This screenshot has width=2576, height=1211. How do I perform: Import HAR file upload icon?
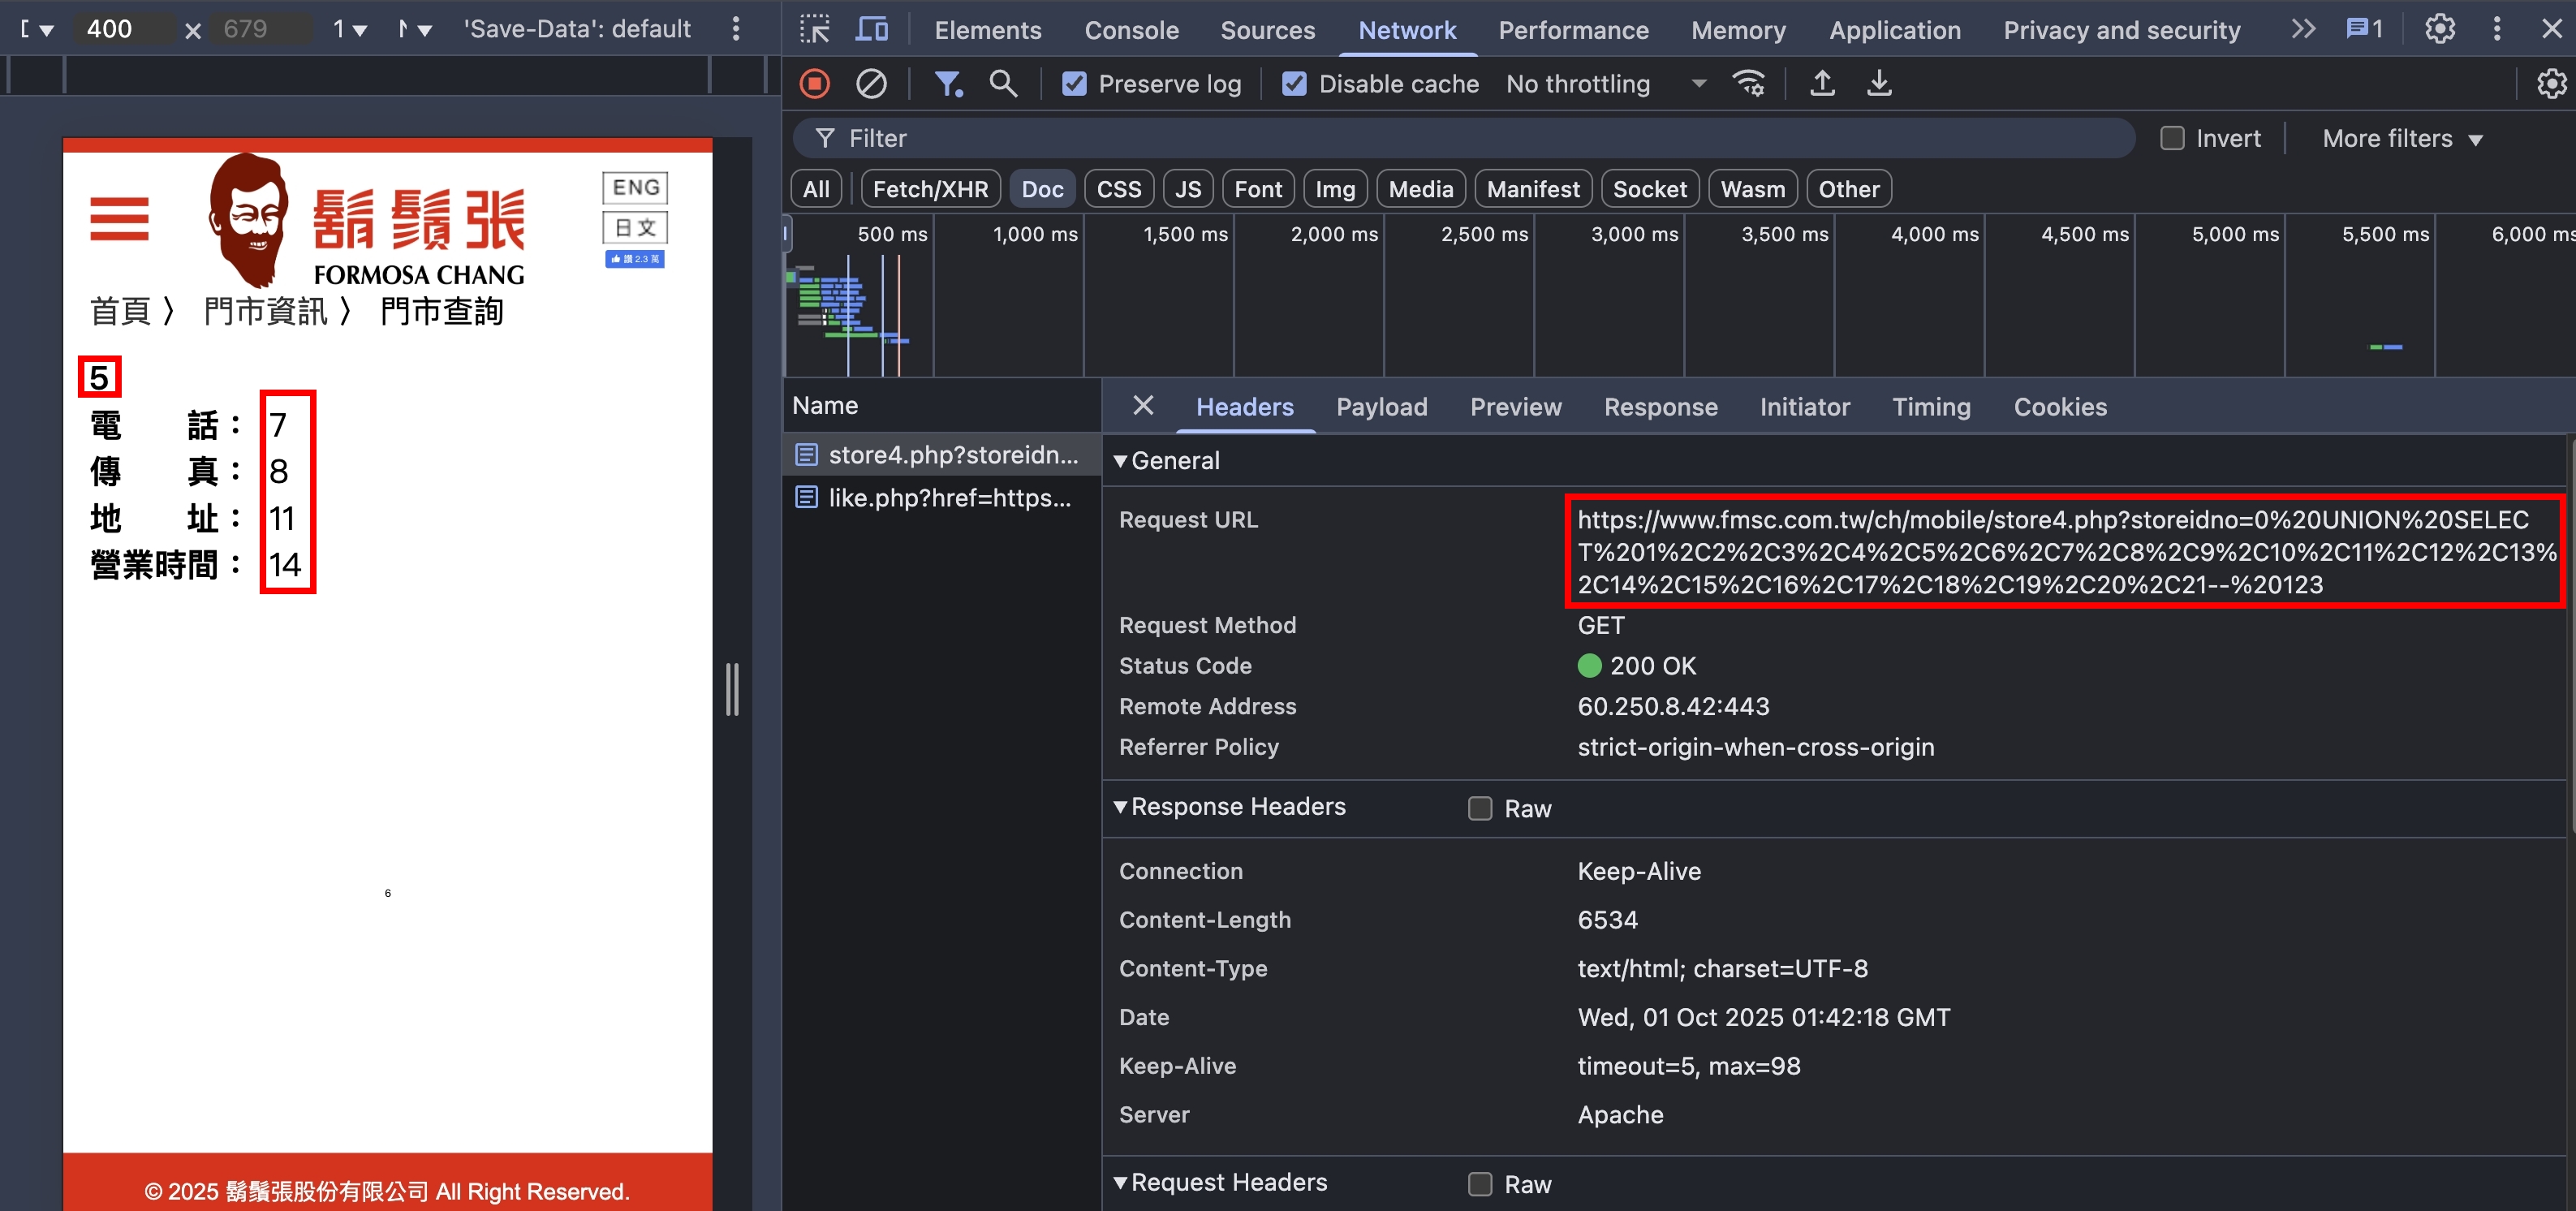pyautogui.click(x=1822, y=84)
